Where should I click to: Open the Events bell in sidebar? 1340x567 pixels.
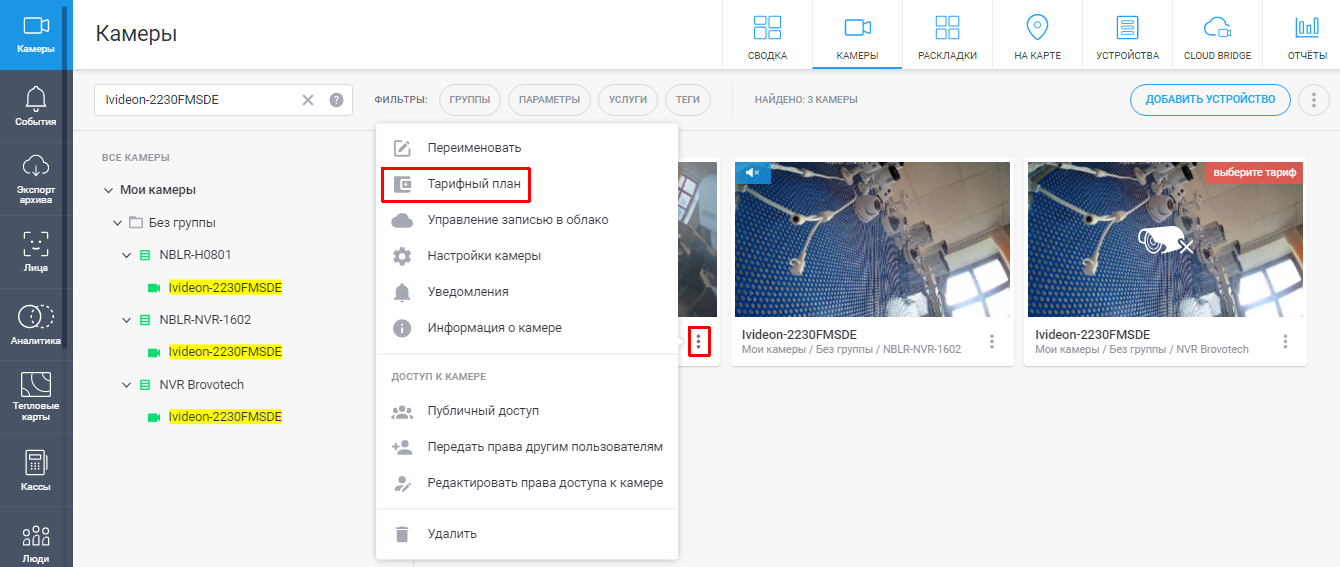point(35,106)
